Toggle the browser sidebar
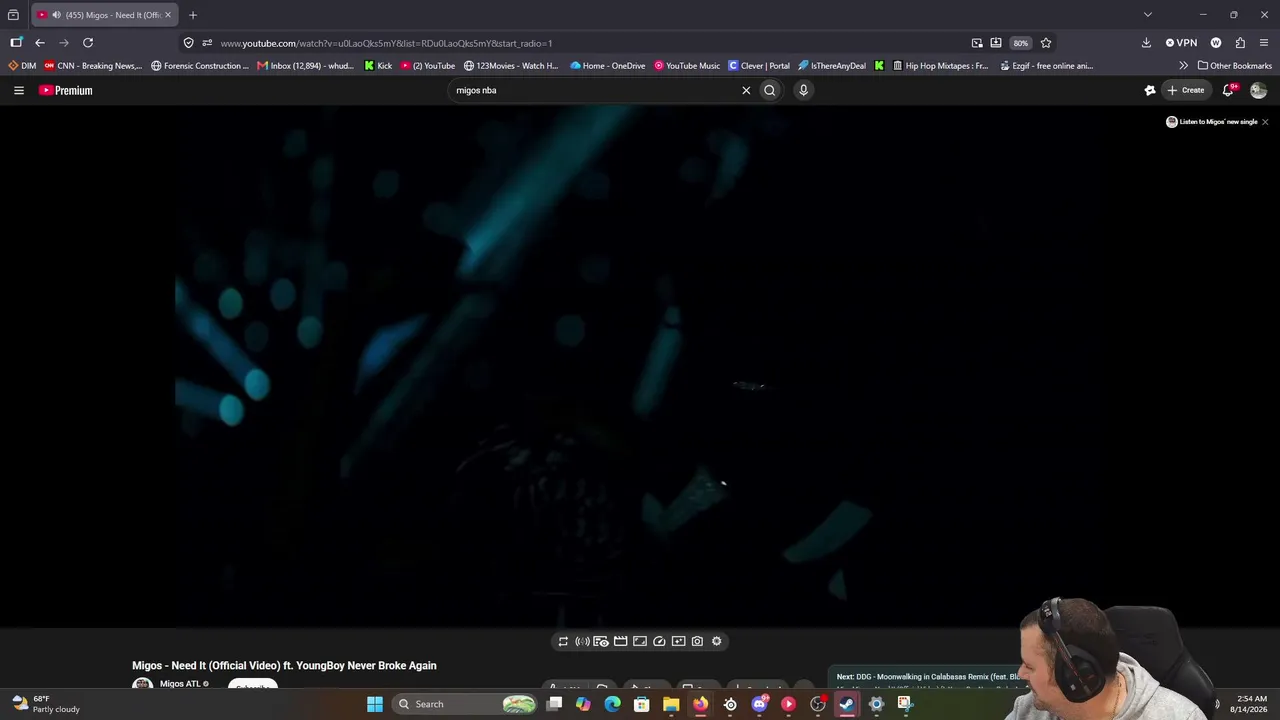The height and width of the screenshot is (720, 1280). pyautogui.click(x=16, y=43)
